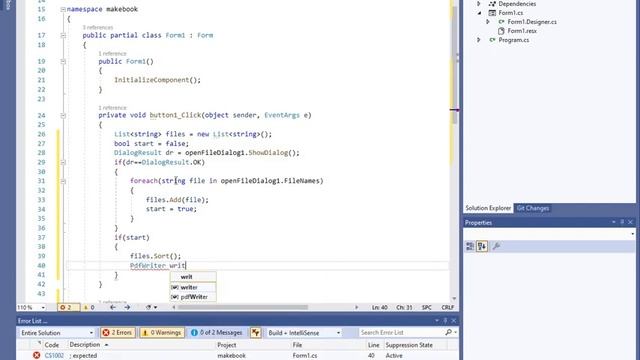The image size is (640, 360).
Task: Switch to the Solution Explorer tab
Action: click(x=488, y=208)
